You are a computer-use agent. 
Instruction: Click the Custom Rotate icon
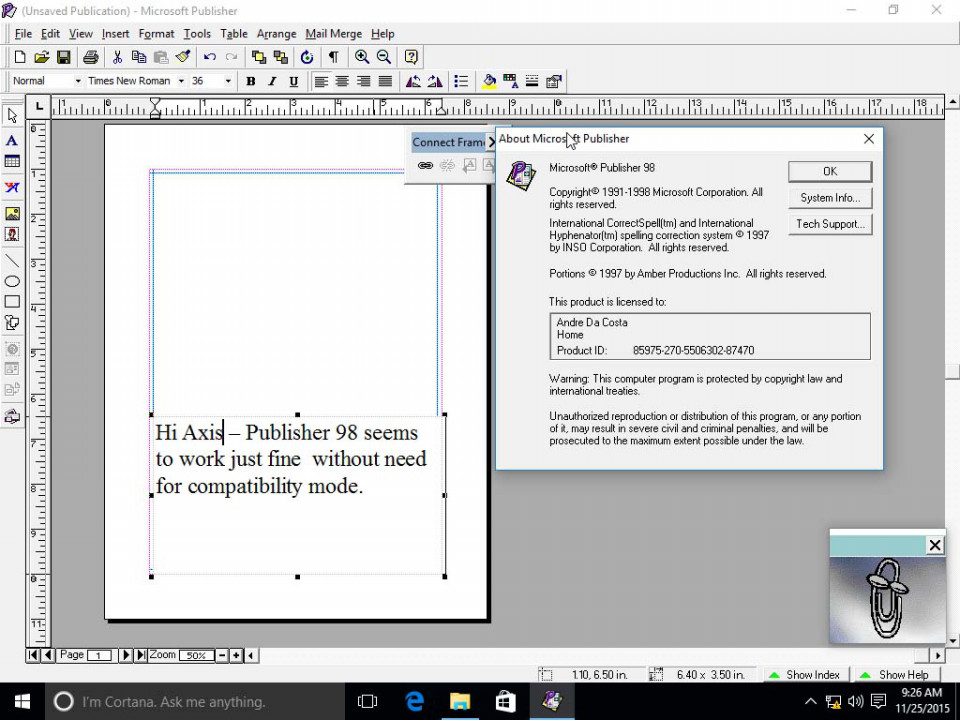point(307,58)
